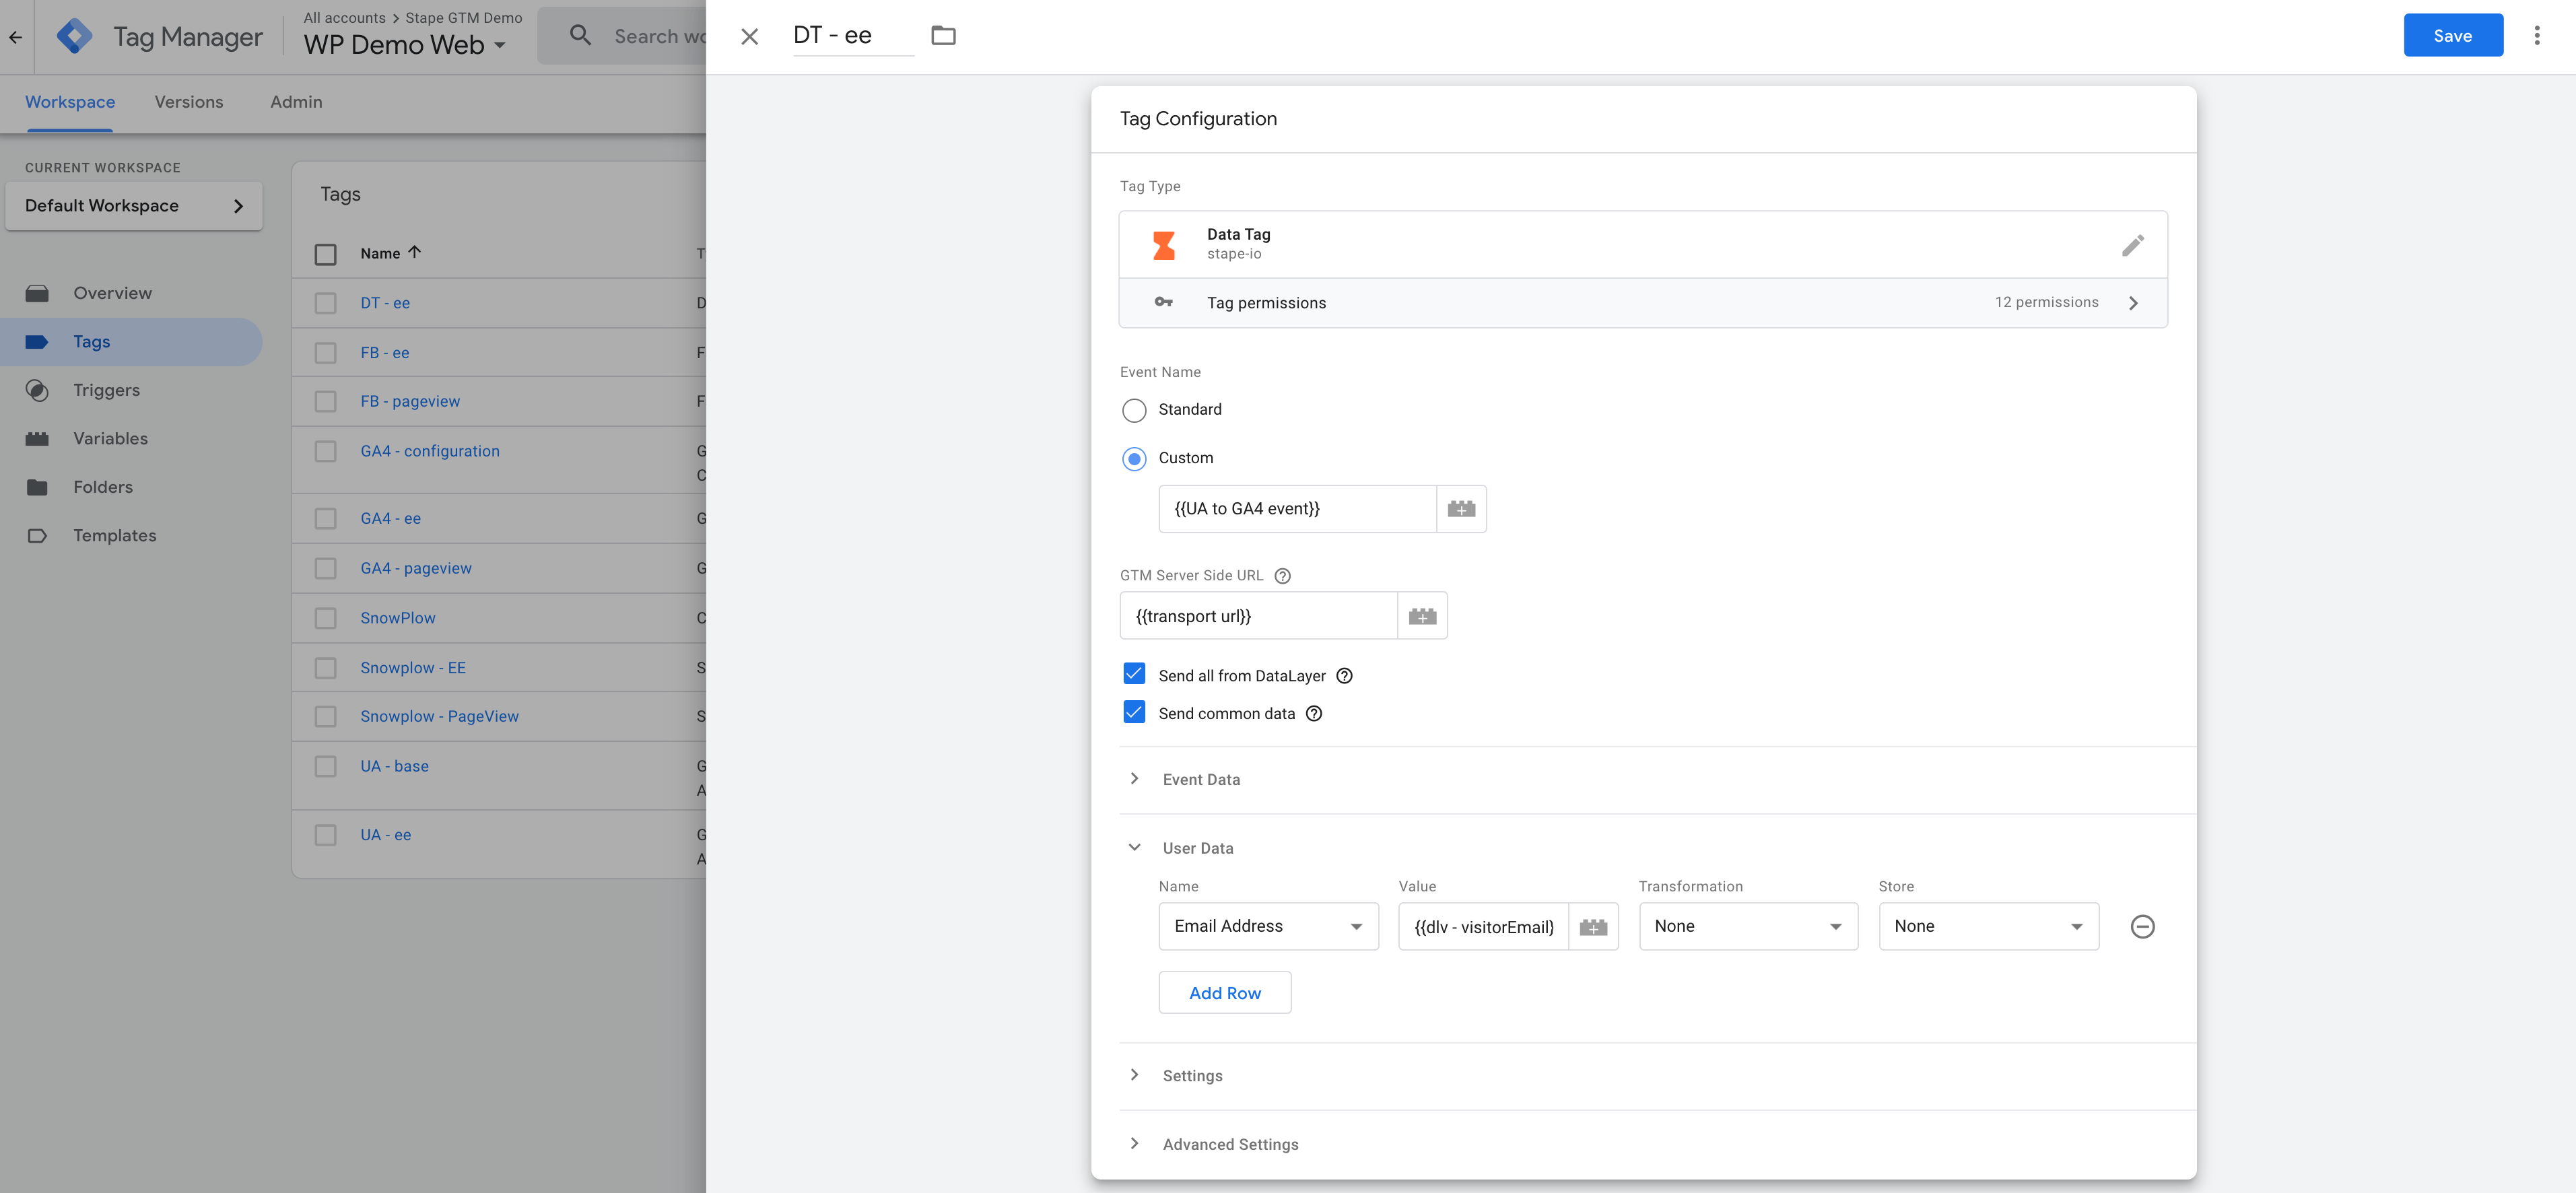This screenshot has width=2576, height=1193.
Task: Open Tag permissions details chevron
Action: click(x=2133, y=303)
